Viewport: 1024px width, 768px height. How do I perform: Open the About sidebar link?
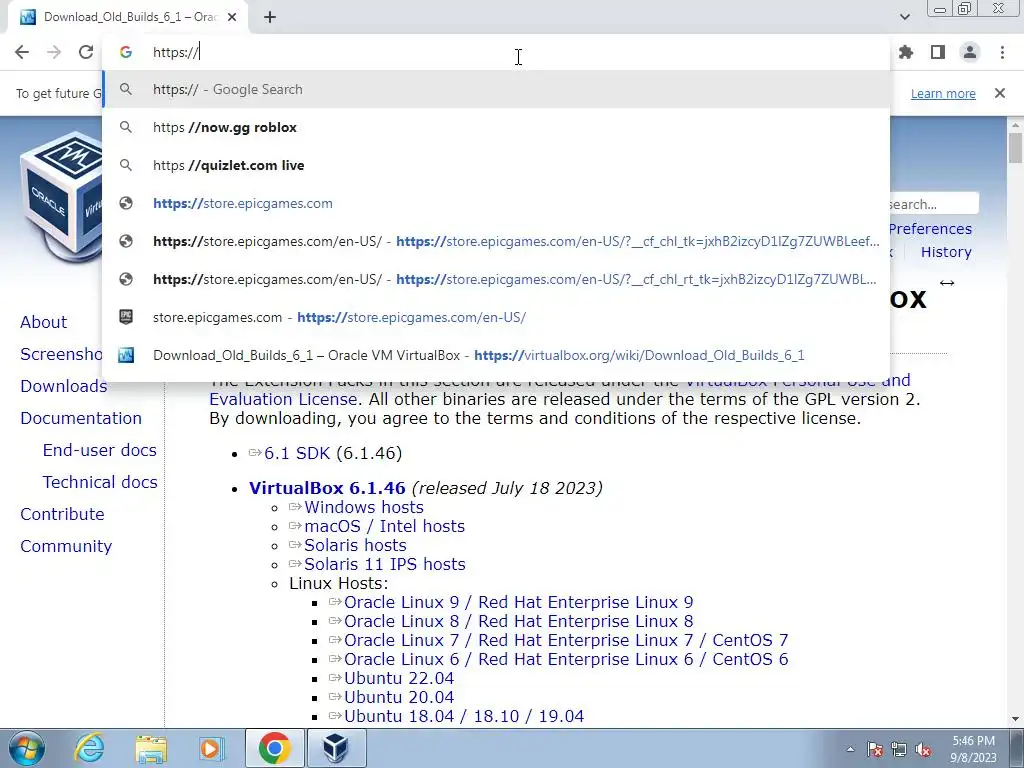point(43,322)
